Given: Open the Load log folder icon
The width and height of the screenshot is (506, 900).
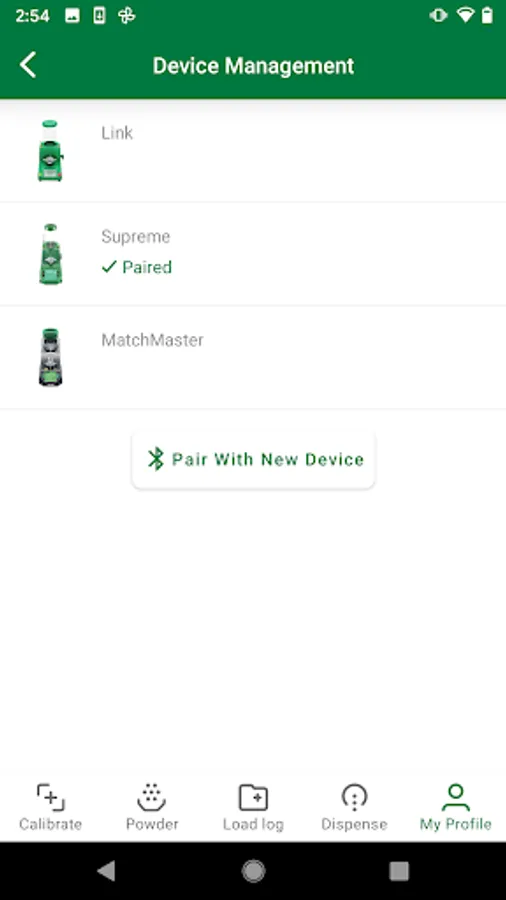Looking at the screenshot, I should [253, 797].
